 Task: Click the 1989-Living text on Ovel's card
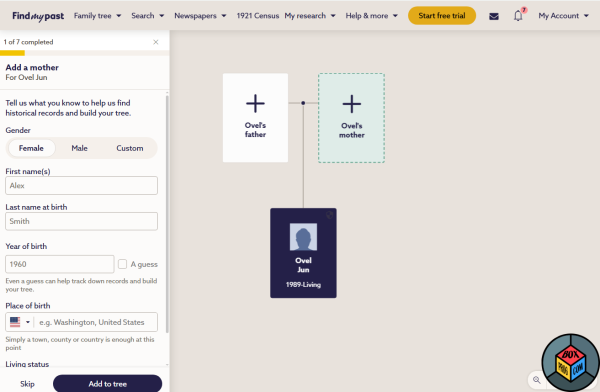pos(303,284)
